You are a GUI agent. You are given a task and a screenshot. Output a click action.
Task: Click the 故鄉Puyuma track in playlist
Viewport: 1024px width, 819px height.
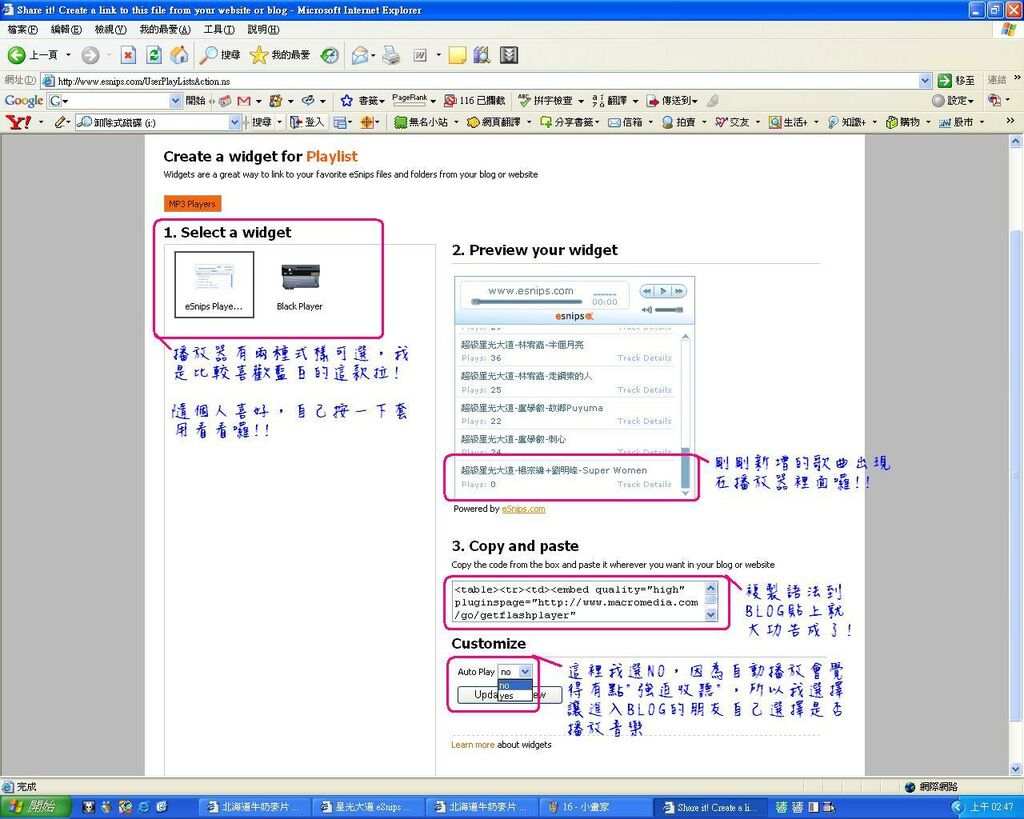click(532, 408)
